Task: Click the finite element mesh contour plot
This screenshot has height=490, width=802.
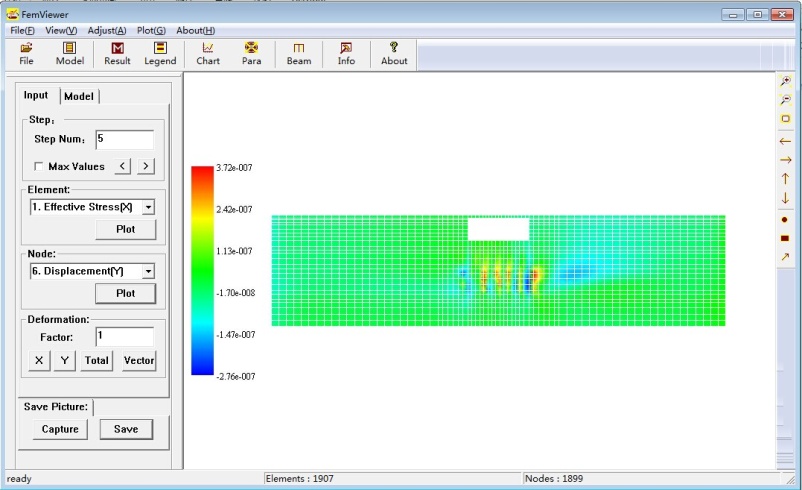Action: click(498, 271)
